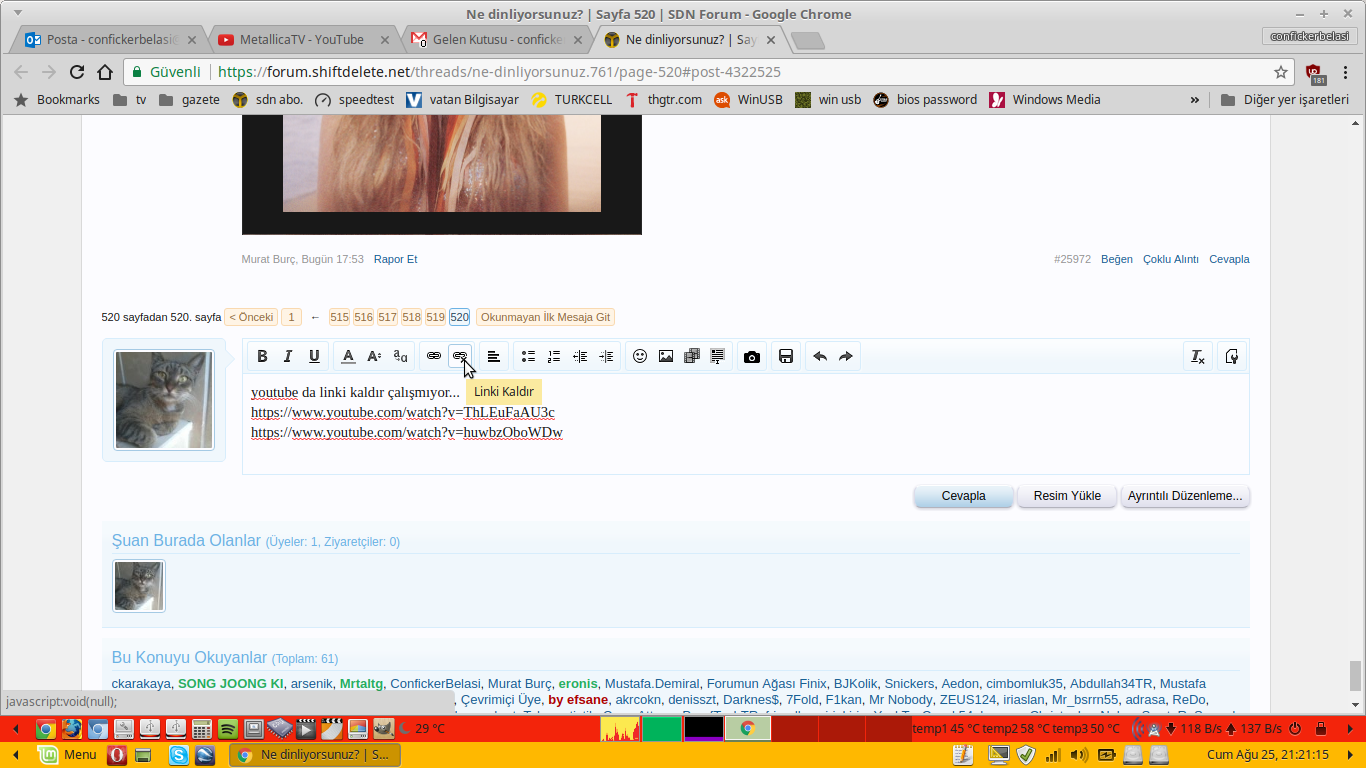The width and height of the screenshot is (1366, 768).
Task: Launch Spotify from the top panel
Action: tap(227, 729)
